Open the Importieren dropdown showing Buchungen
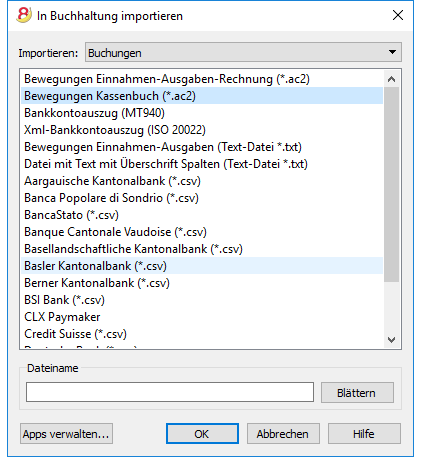 243,52
